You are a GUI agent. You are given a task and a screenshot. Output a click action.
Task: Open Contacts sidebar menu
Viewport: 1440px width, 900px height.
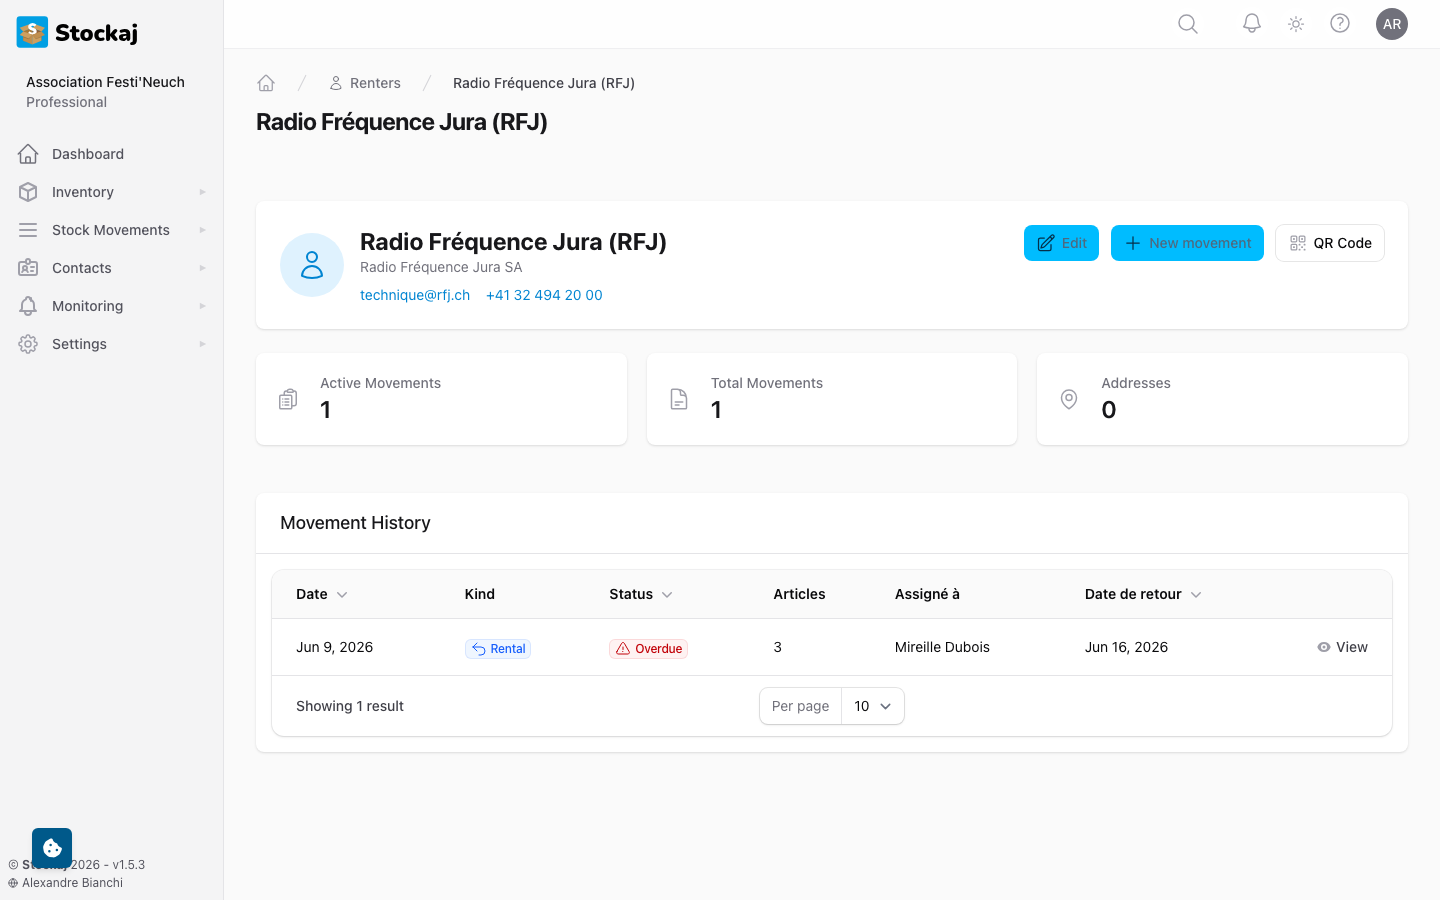pyautogui.click(x=112, y=268)
